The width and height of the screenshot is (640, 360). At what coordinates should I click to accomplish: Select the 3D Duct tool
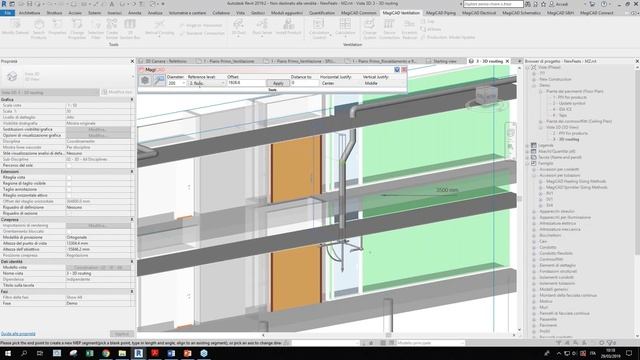239,27
